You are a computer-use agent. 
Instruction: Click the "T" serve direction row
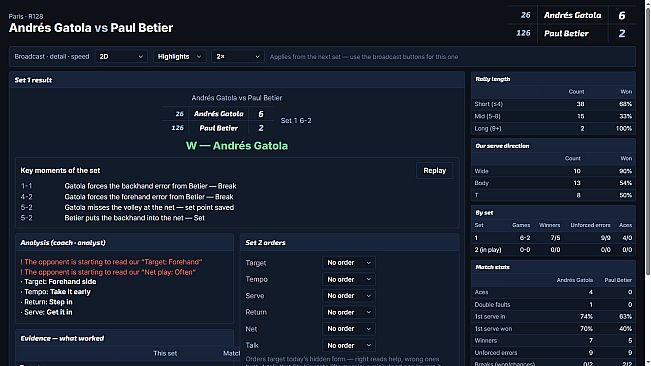[x=553, y=195]
